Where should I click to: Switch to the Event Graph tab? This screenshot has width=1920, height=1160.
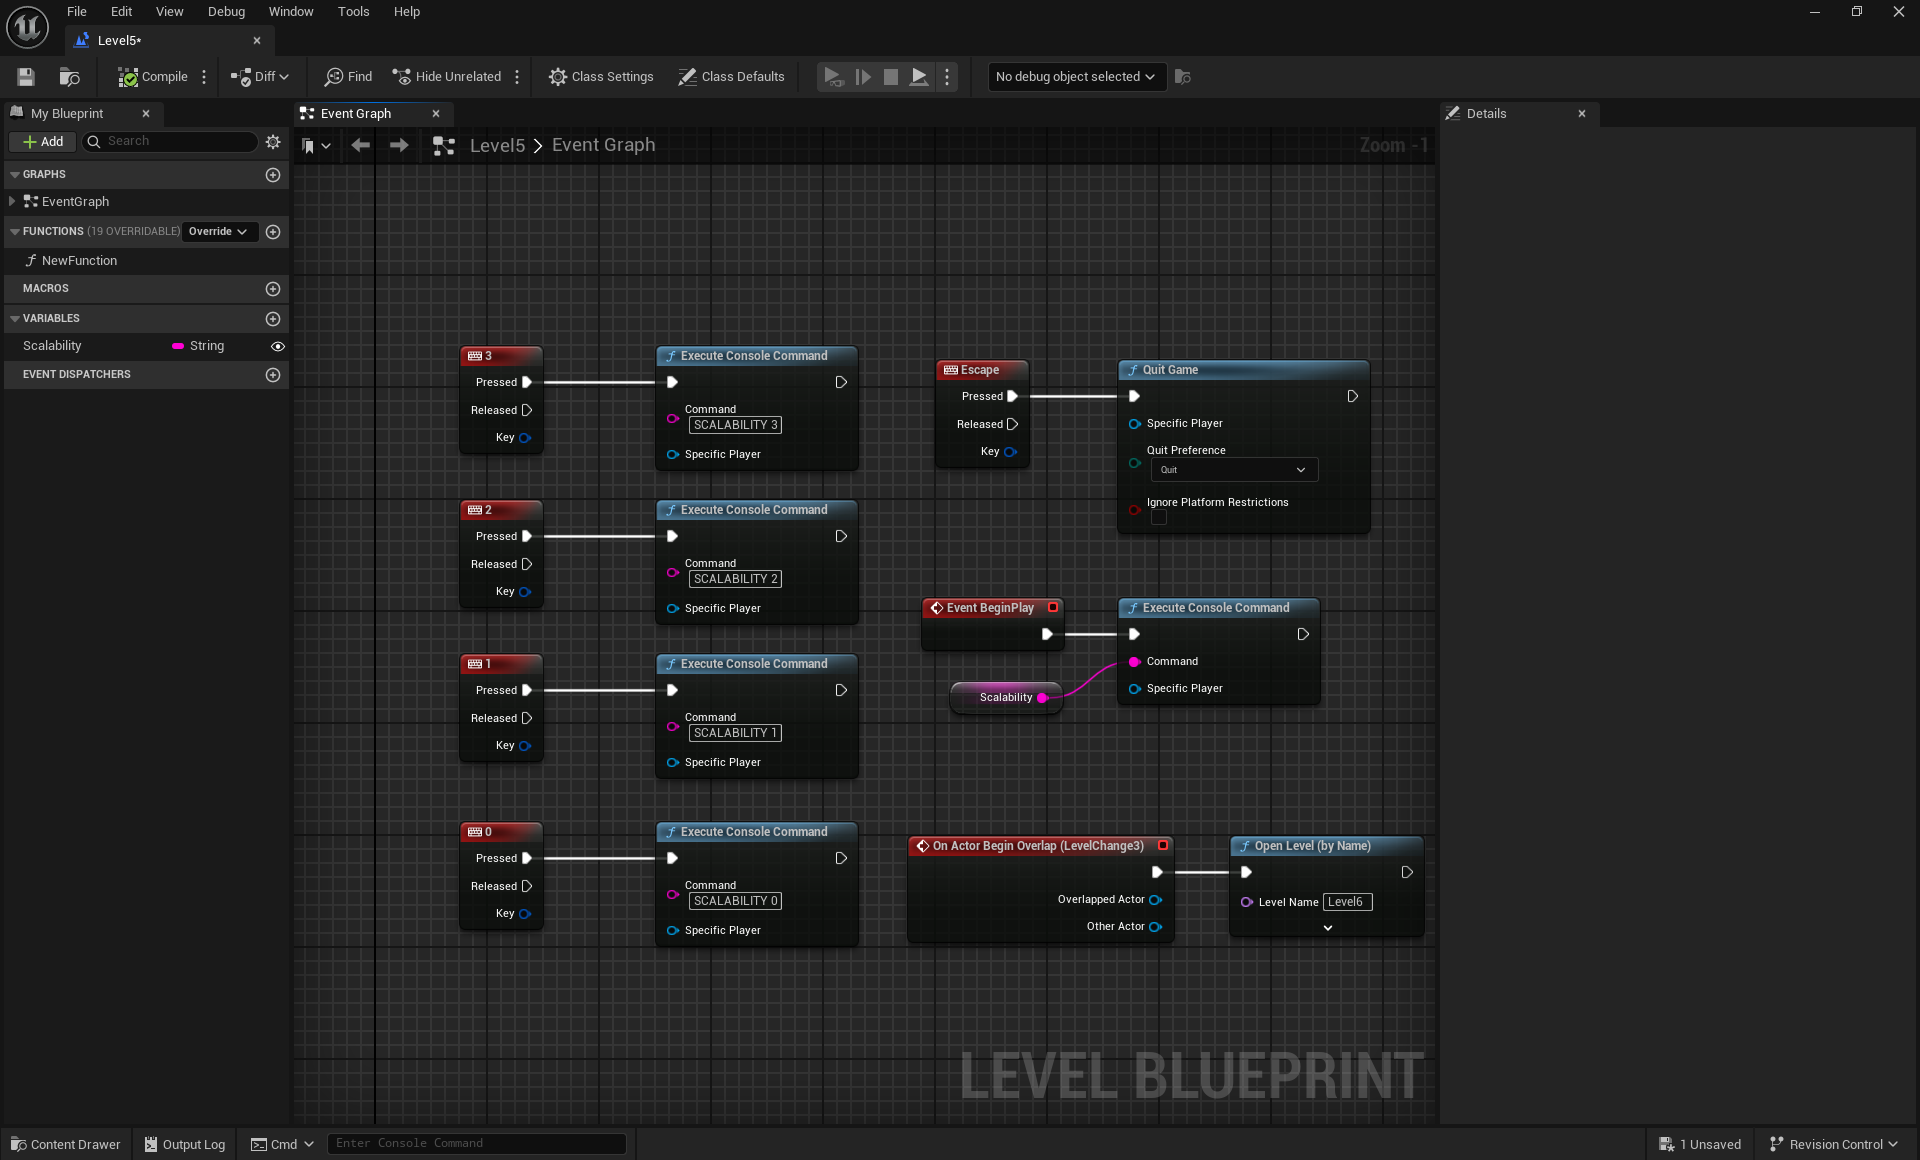[355, 114]
